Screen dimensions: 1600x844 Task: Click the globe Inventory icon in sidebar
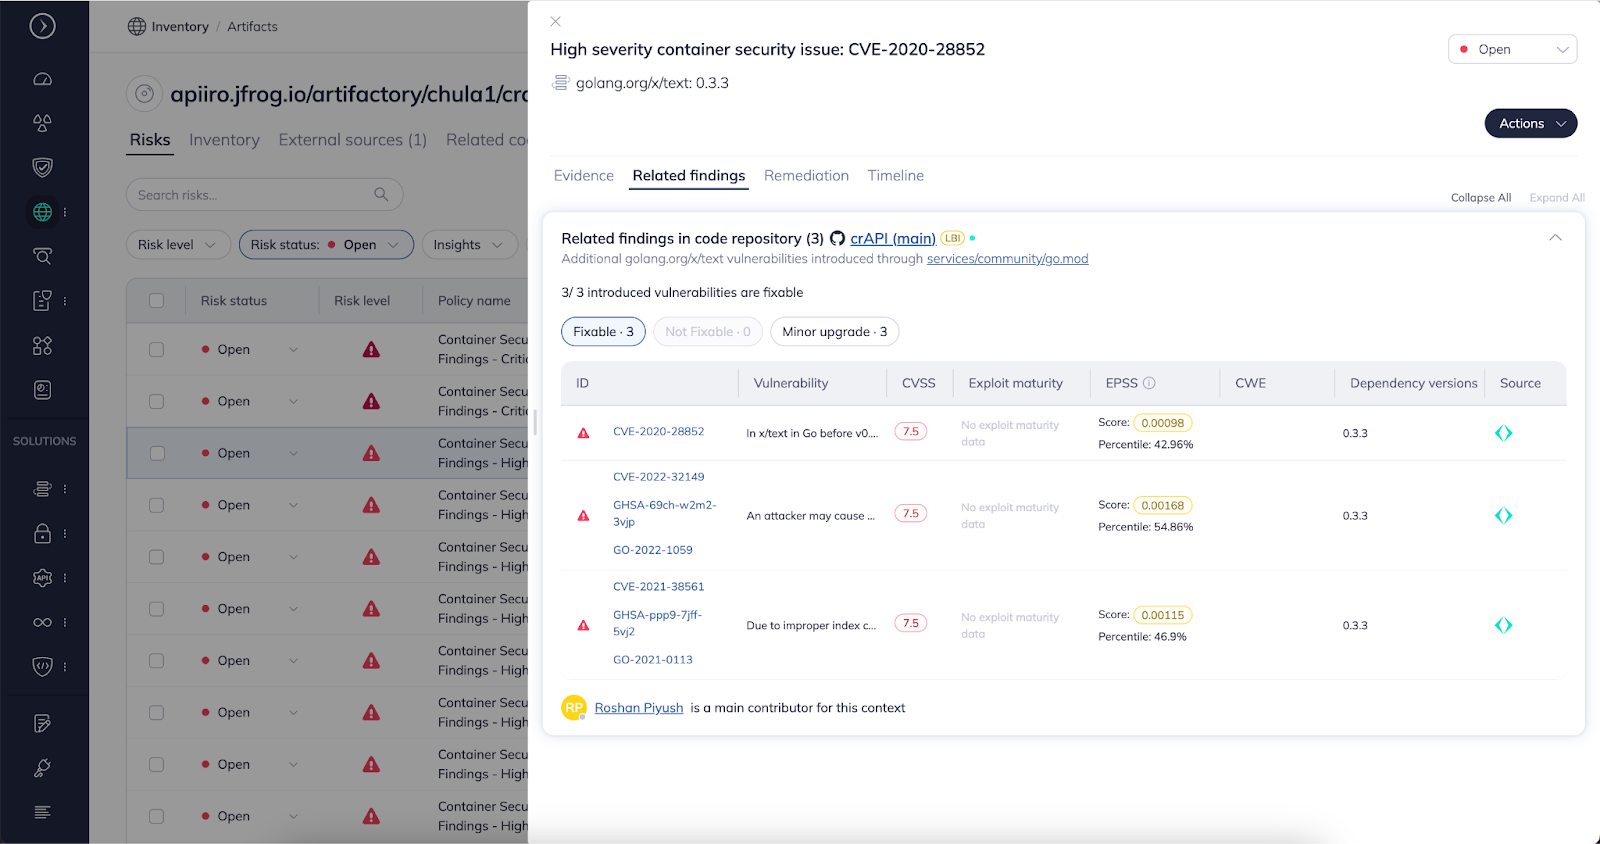coord(42,212)
